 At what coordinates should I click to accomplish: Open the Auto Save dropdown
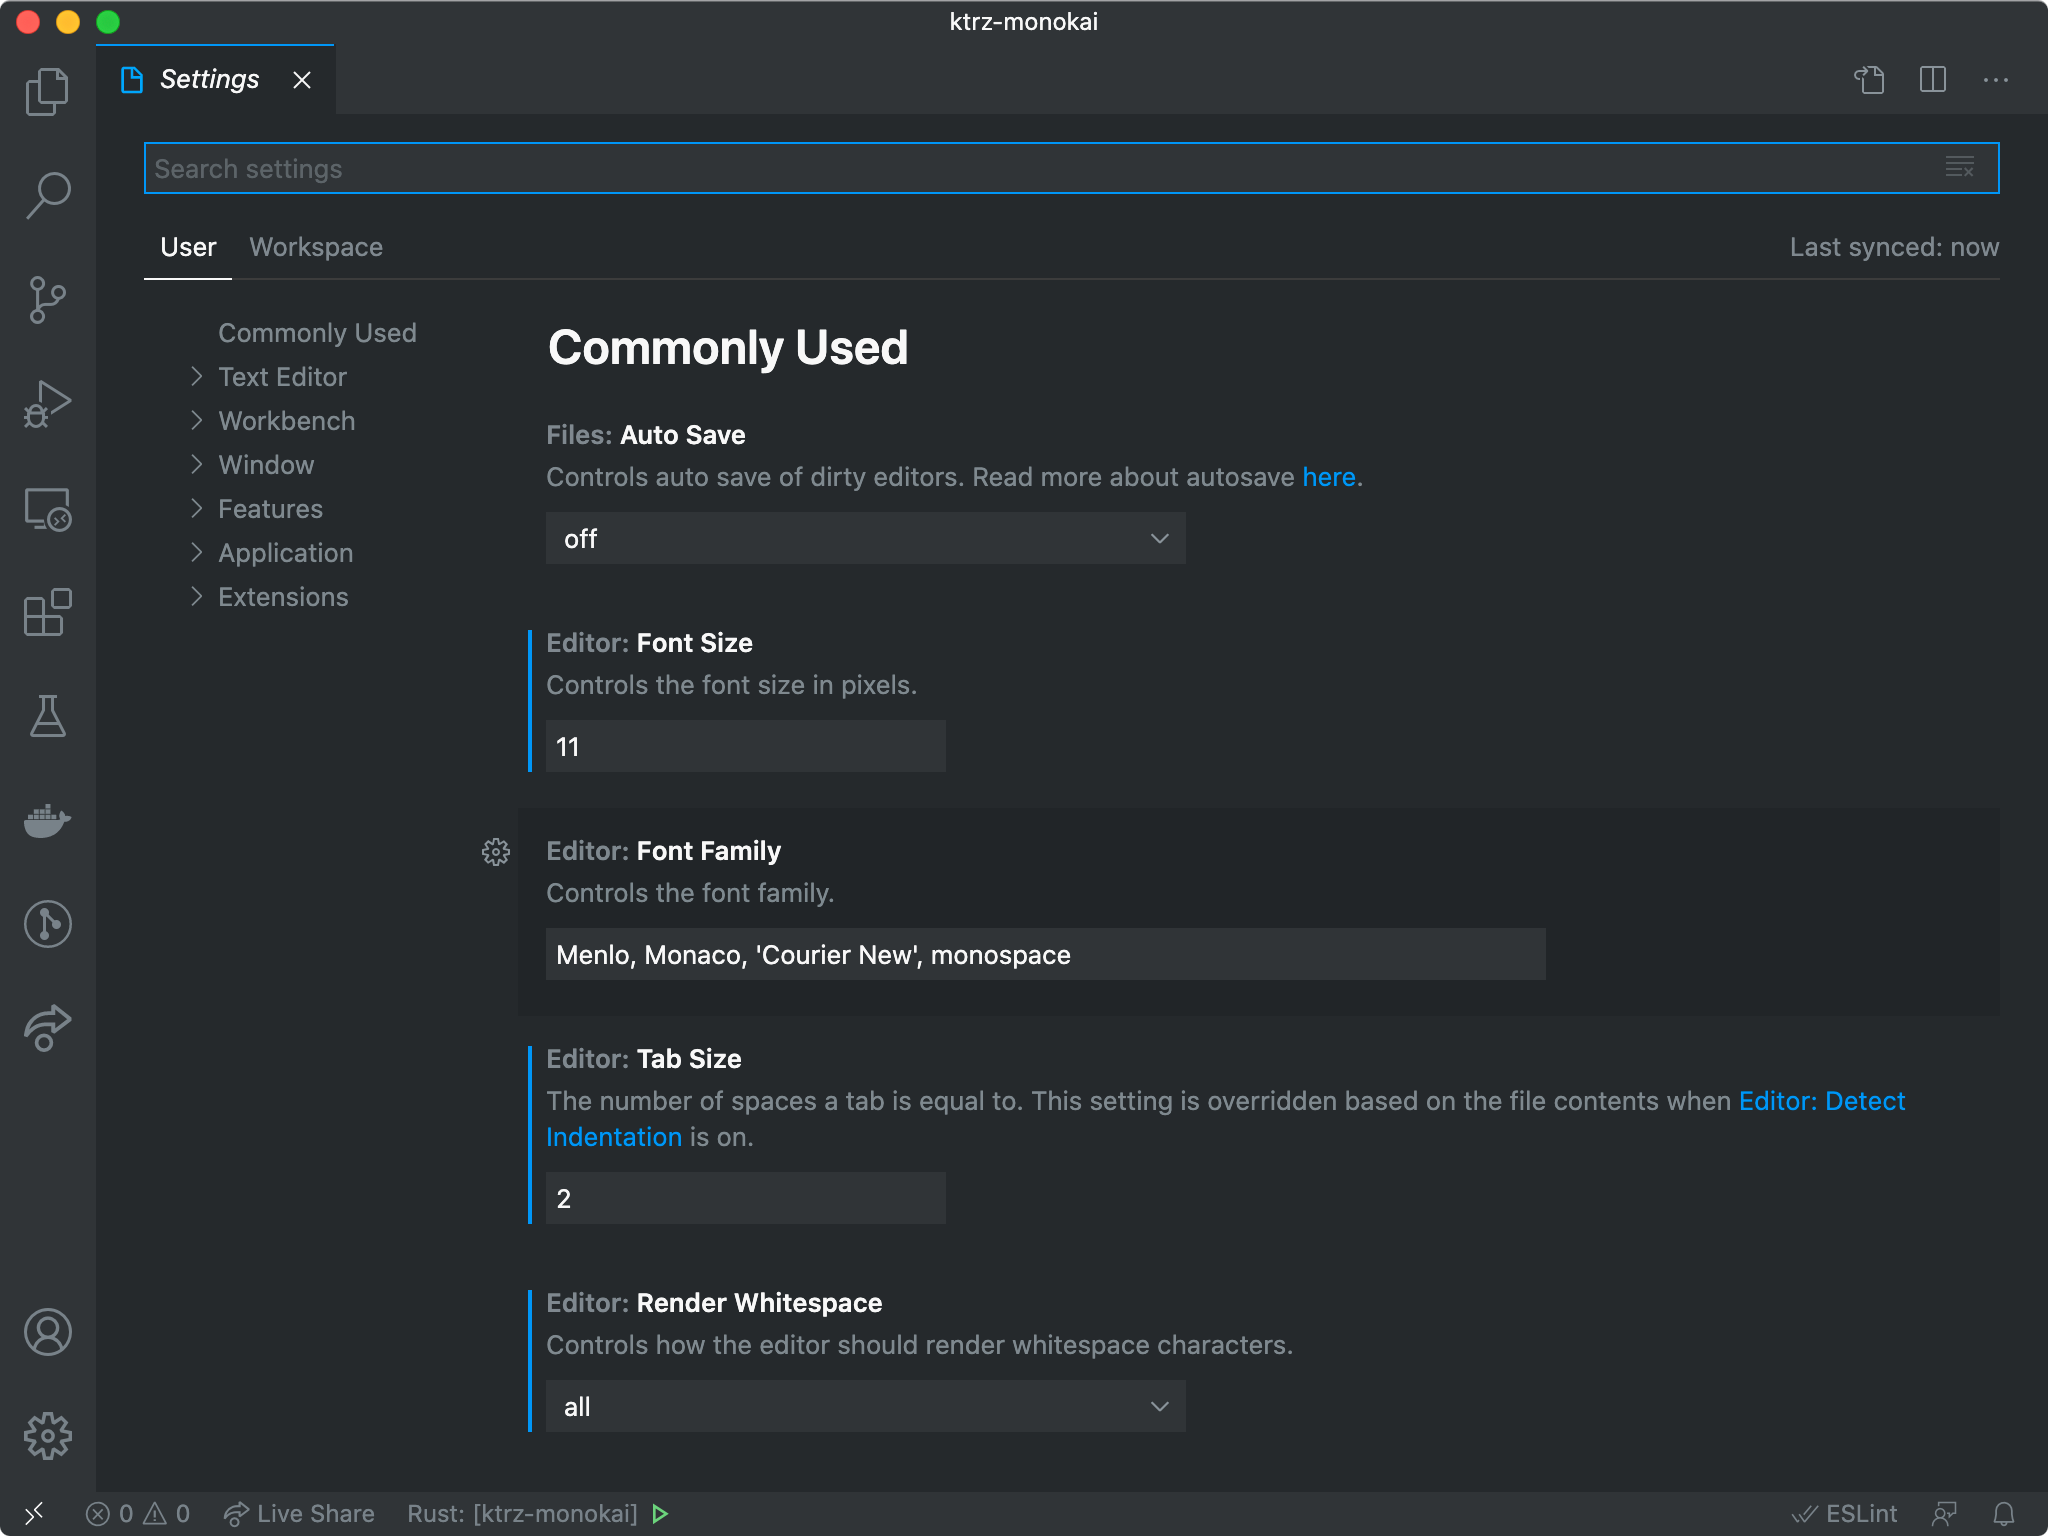point(865,538)
